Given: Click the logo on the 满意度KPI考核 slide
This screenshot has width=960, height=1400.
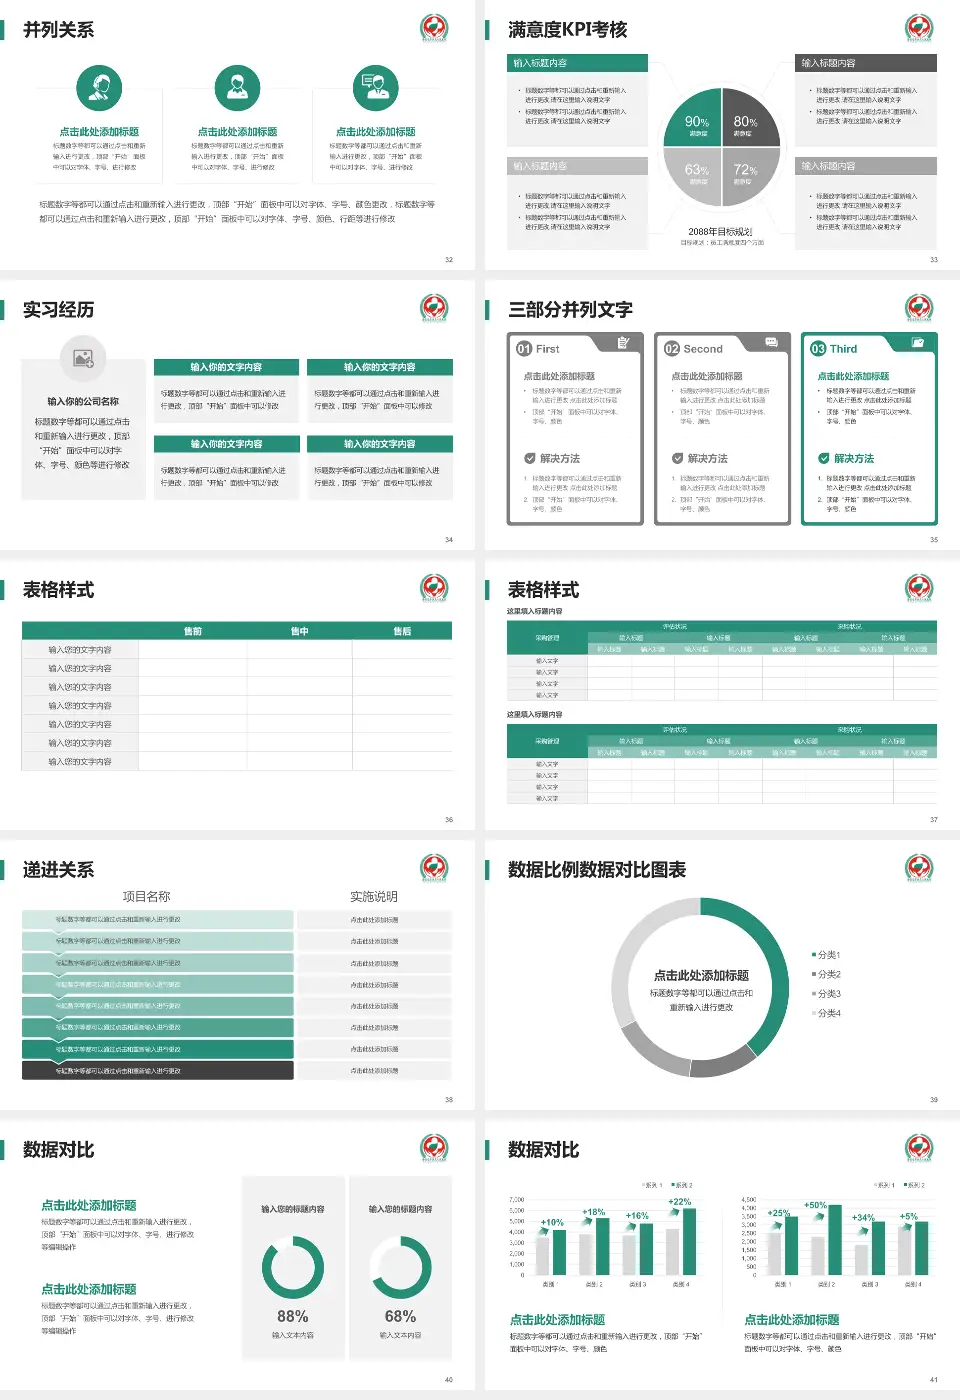Looking at the screenshot, I should tap(919, 28).
